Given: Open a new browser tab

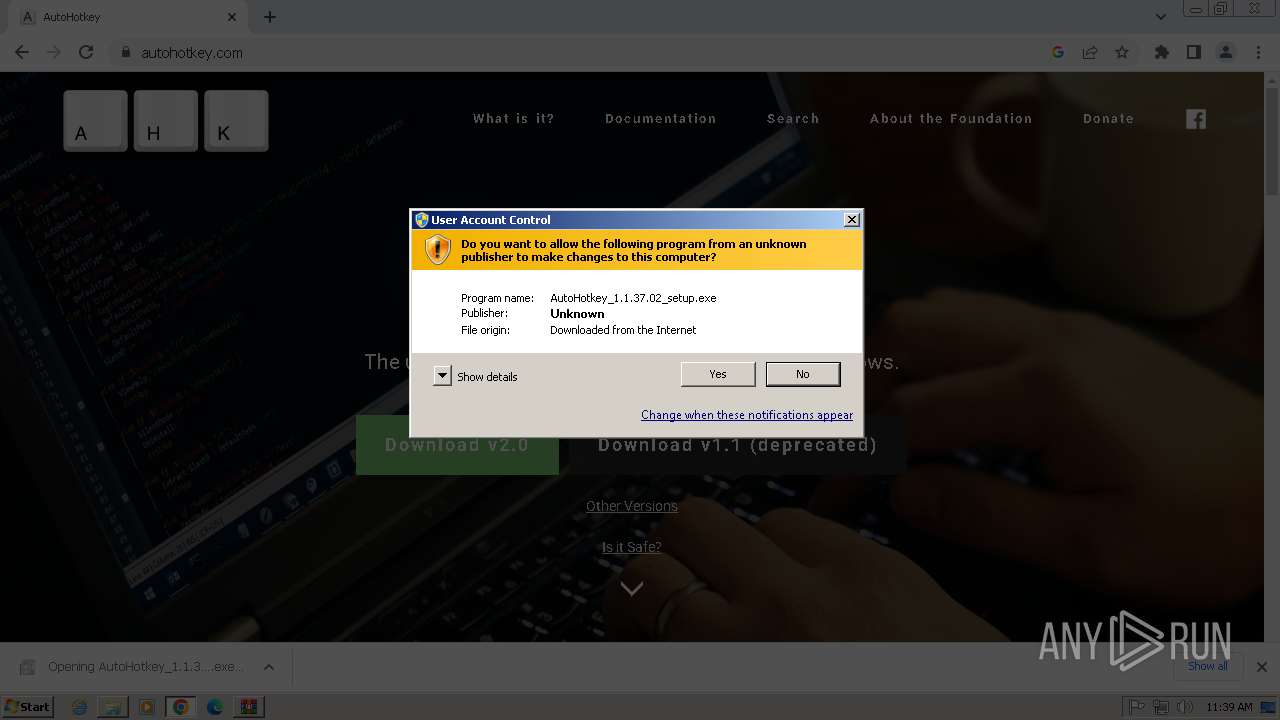Looking at the screenshot, I should tap(270, 17).
